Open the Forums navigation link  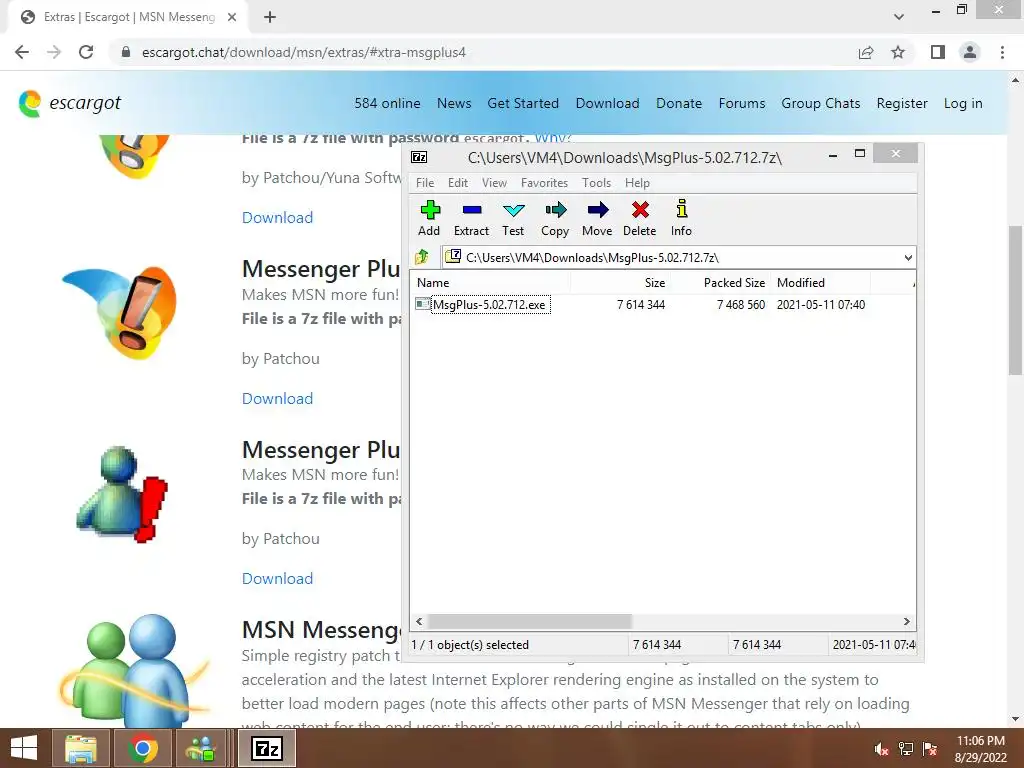pos(742,103)
